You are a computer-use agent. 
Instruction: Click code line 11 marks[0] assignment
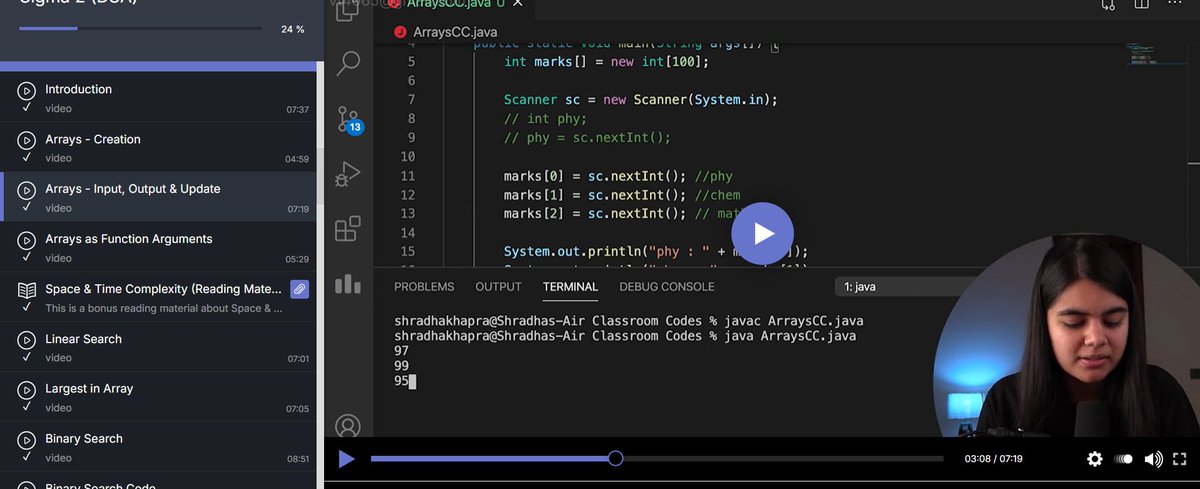(618, 176)
